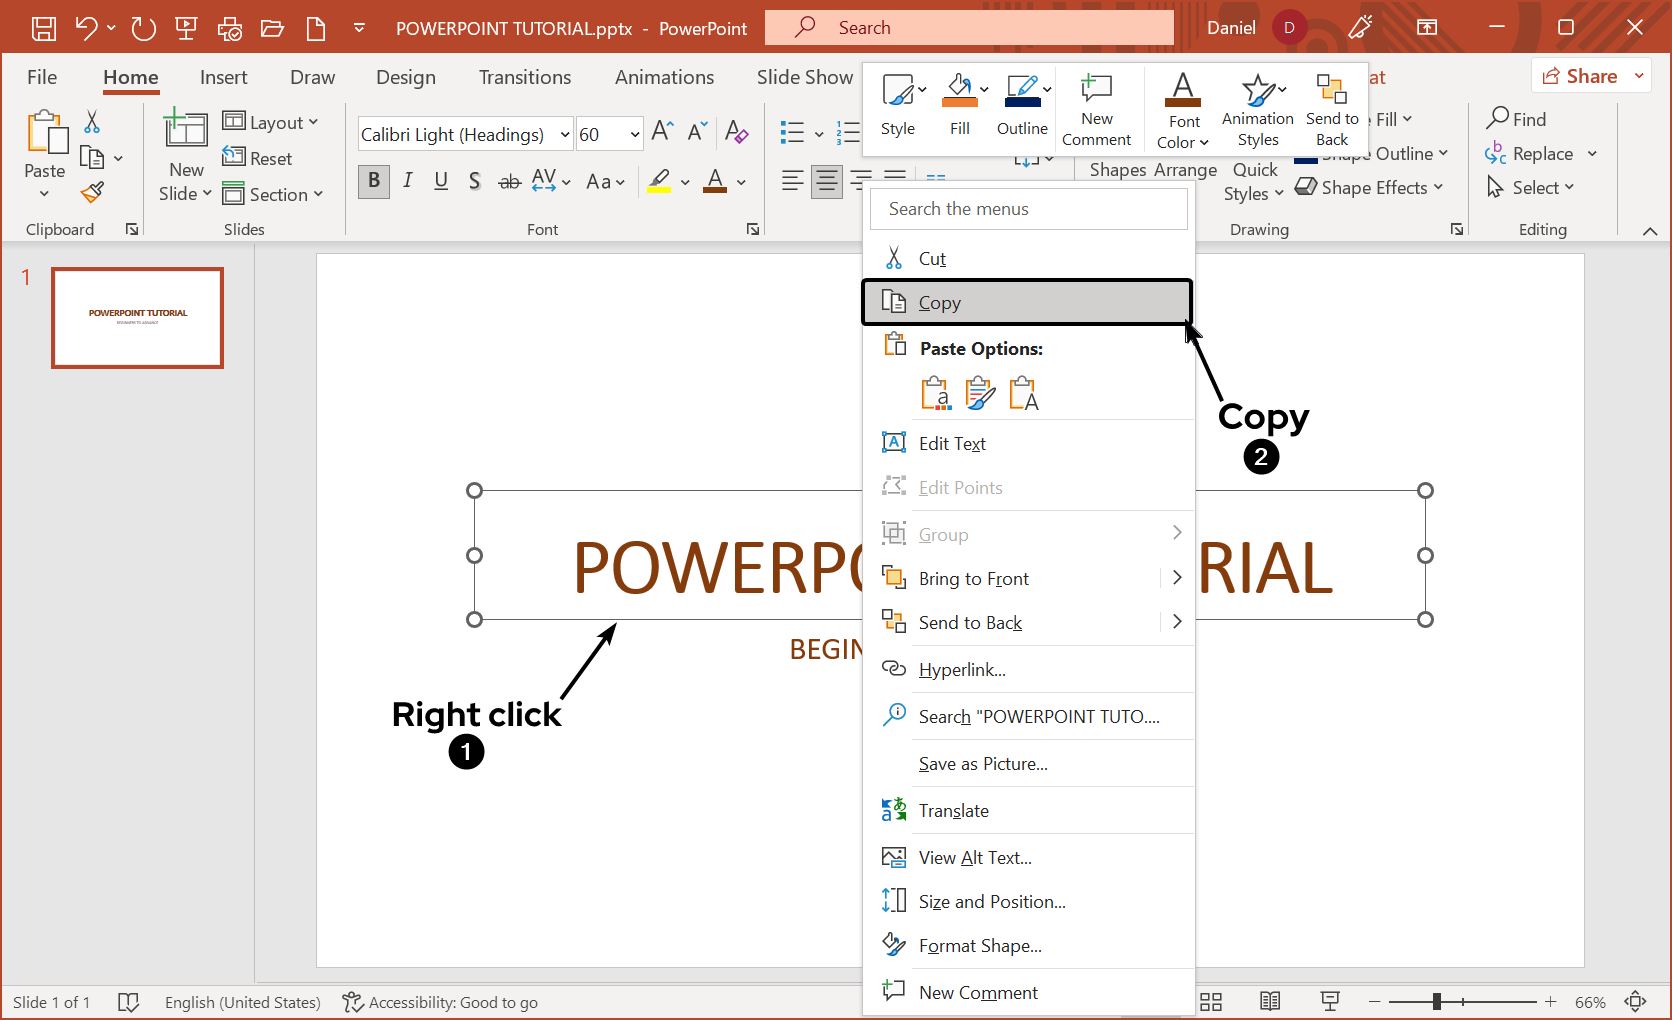Toggle Bold formatting button
The height and width of the screenshot is (1020, 1672).
(374, 181)
